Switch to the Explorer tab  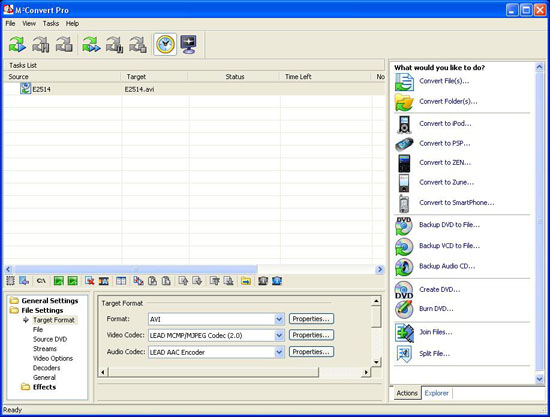[x=436, y=393]
